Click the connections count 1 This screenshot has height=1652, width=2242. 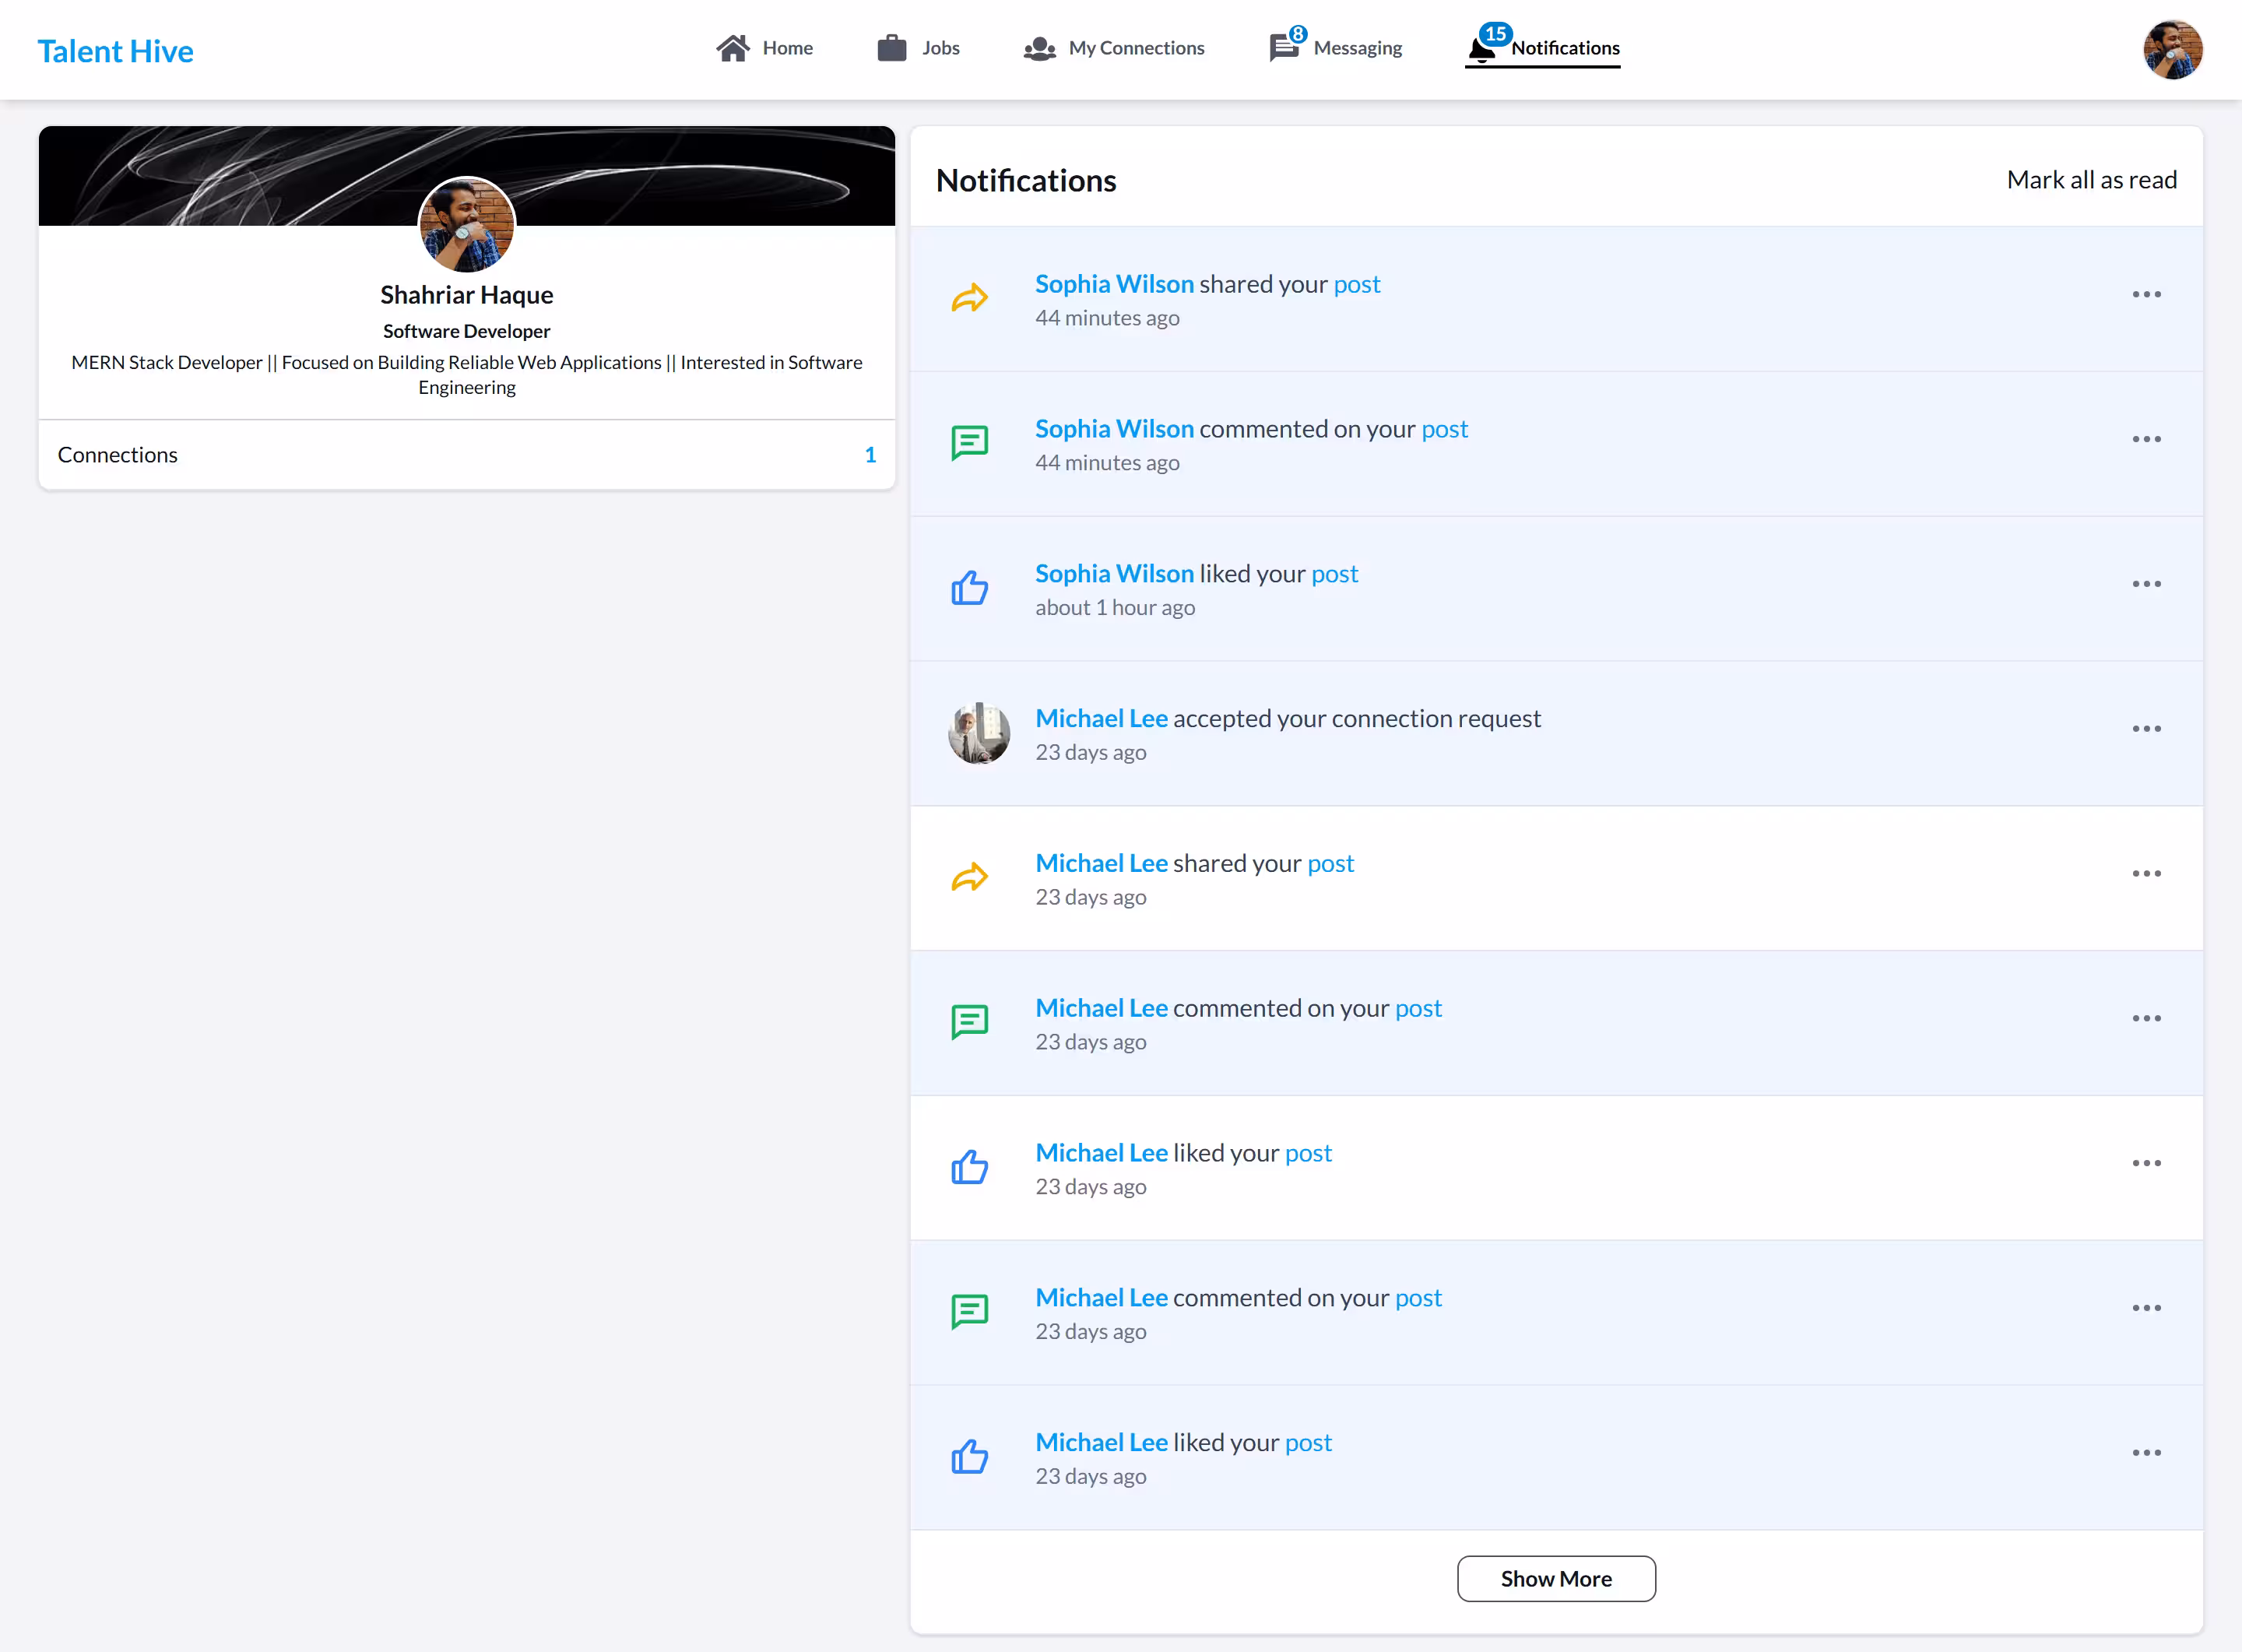[x=870, y=455]
